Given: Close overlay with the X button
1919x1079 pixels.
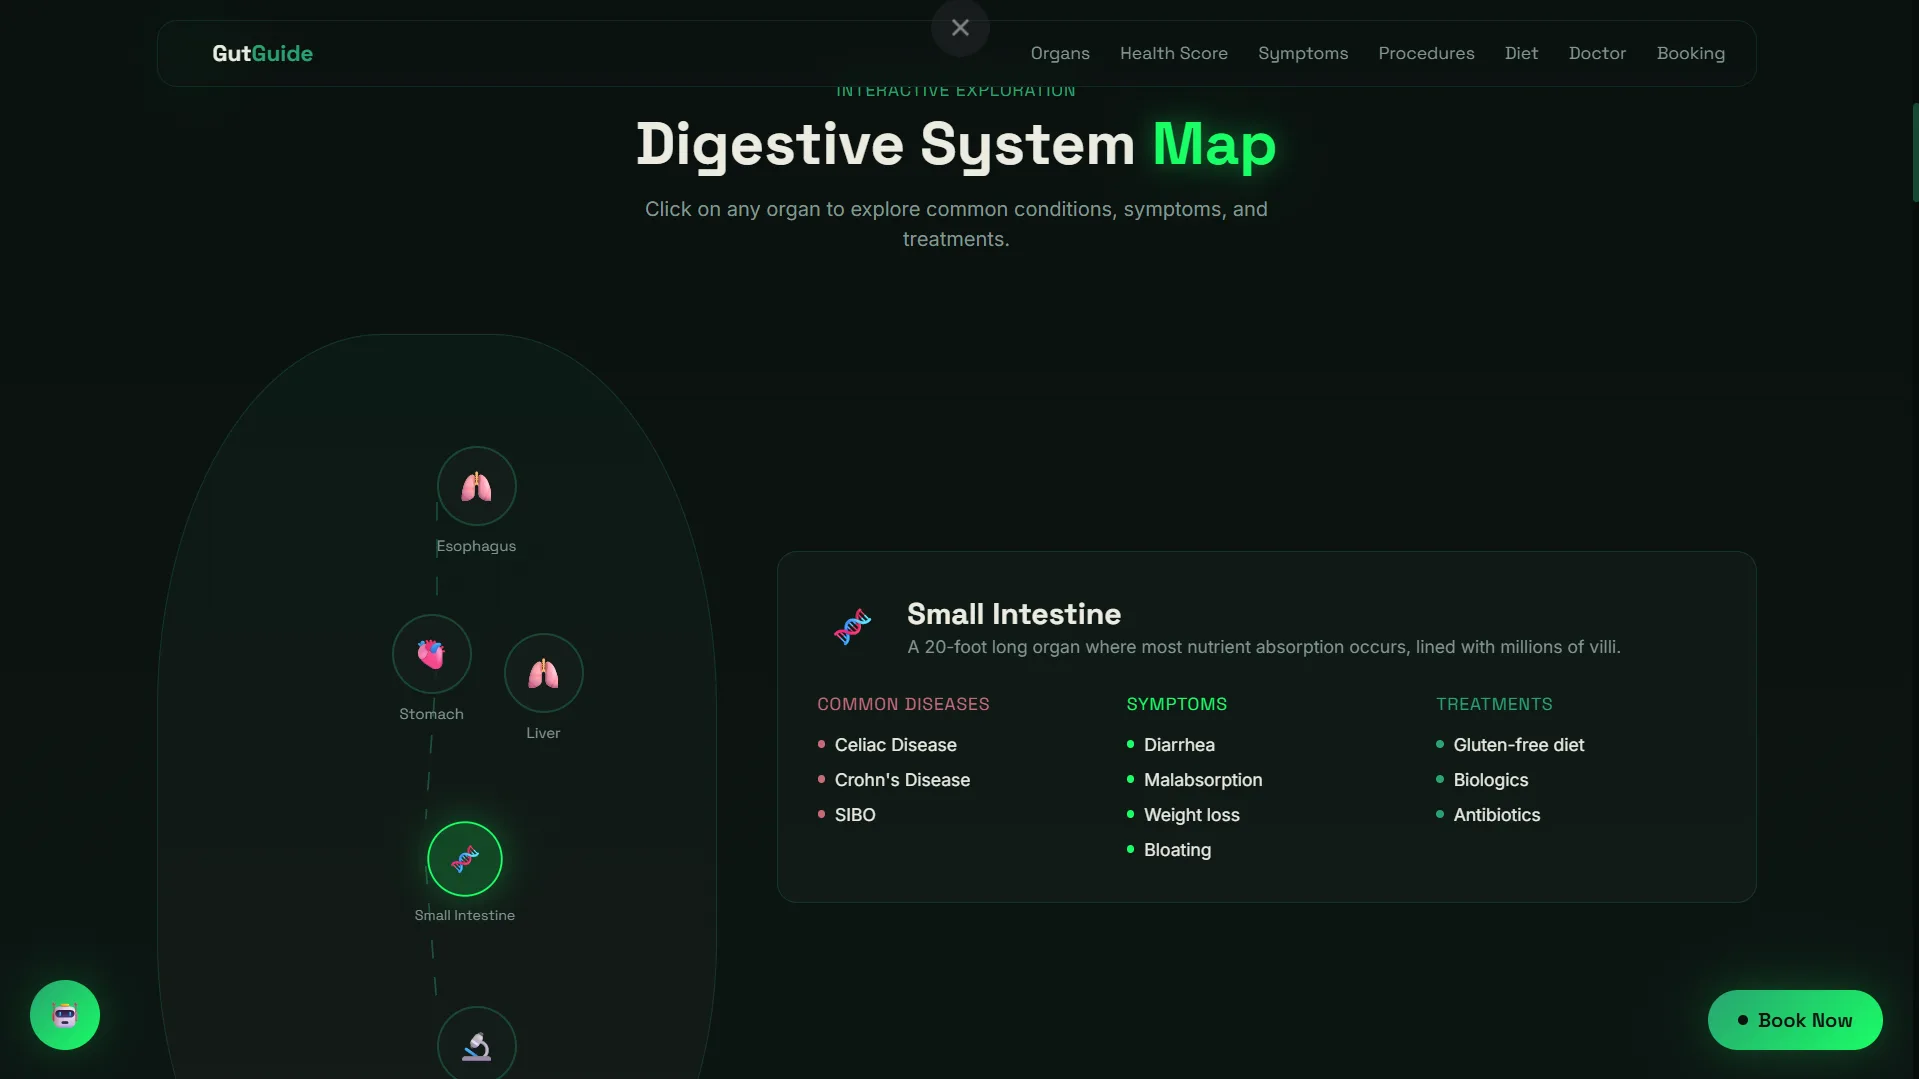Looking at the screenshot, I should (960, 28).
